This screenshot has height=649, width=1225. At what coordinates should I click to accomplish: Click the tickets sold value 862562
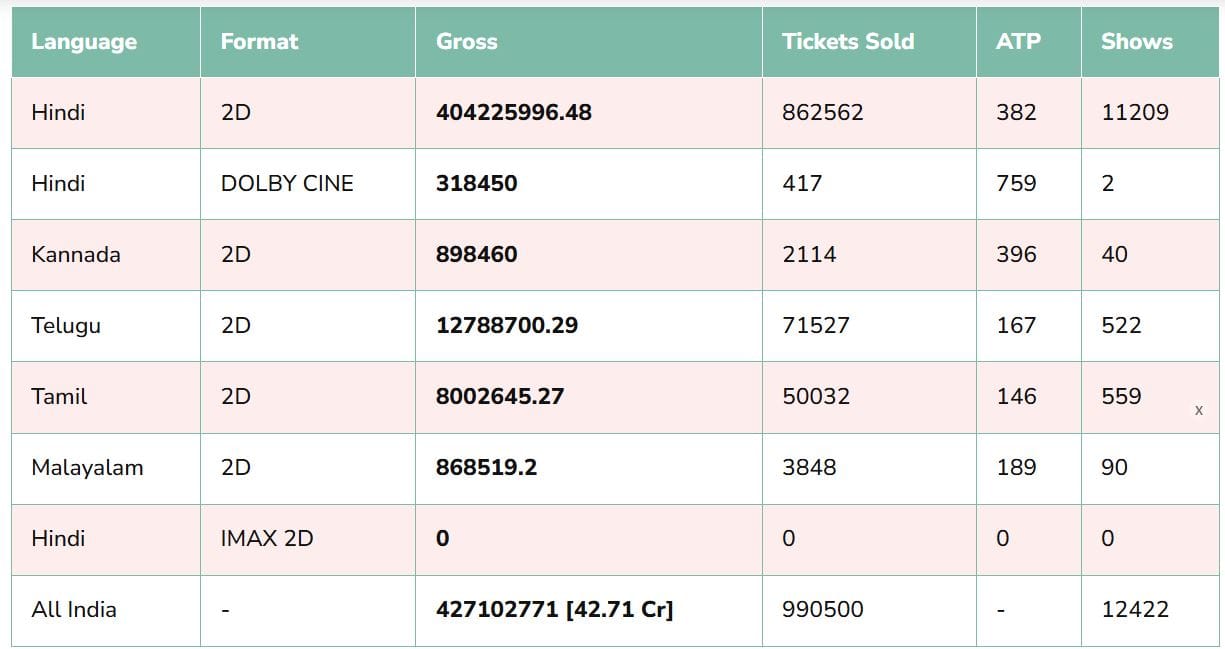click(822, 113)
